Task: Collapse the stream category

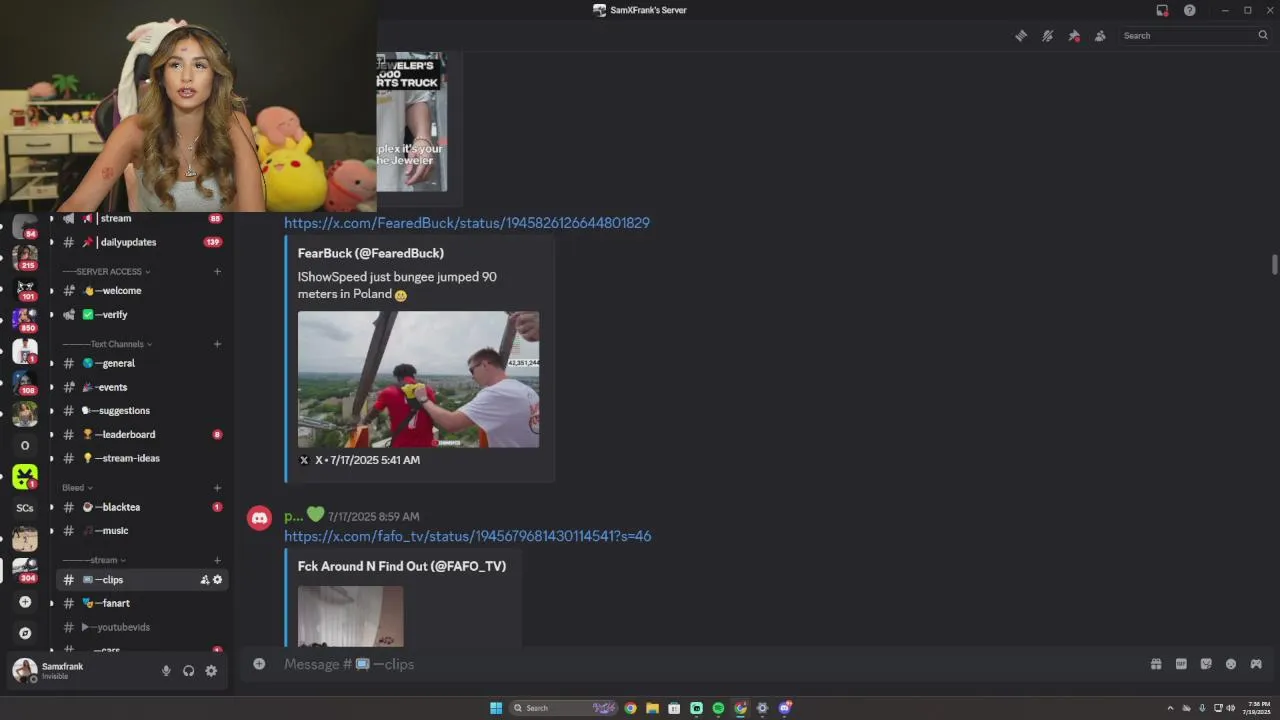Action: tap(94, 560)
